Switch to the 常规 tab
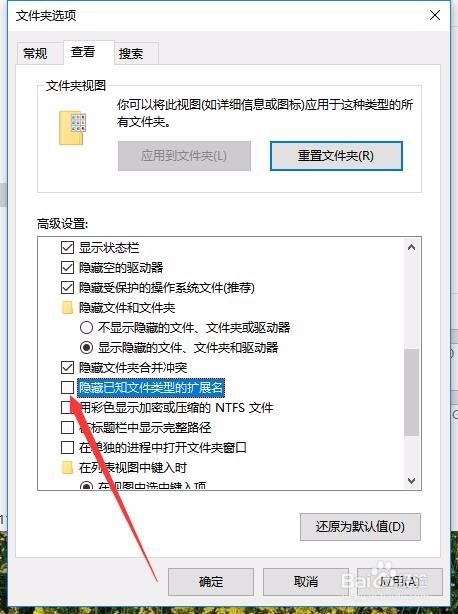This screenshot has width=458, height=614. [35, 53]
